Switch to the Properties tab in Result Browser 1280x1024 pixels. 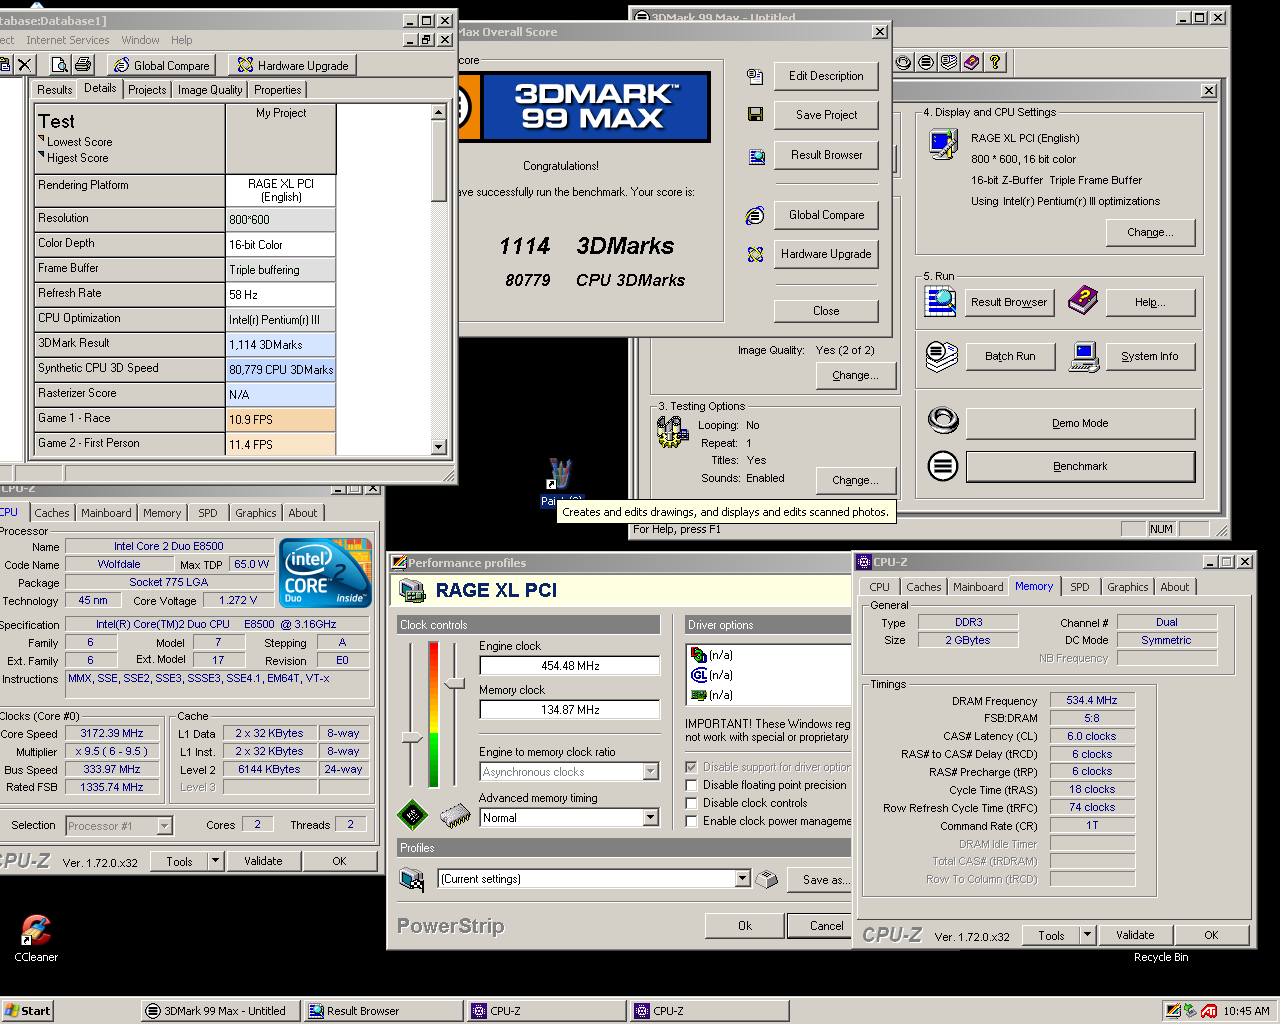[277, 90]
